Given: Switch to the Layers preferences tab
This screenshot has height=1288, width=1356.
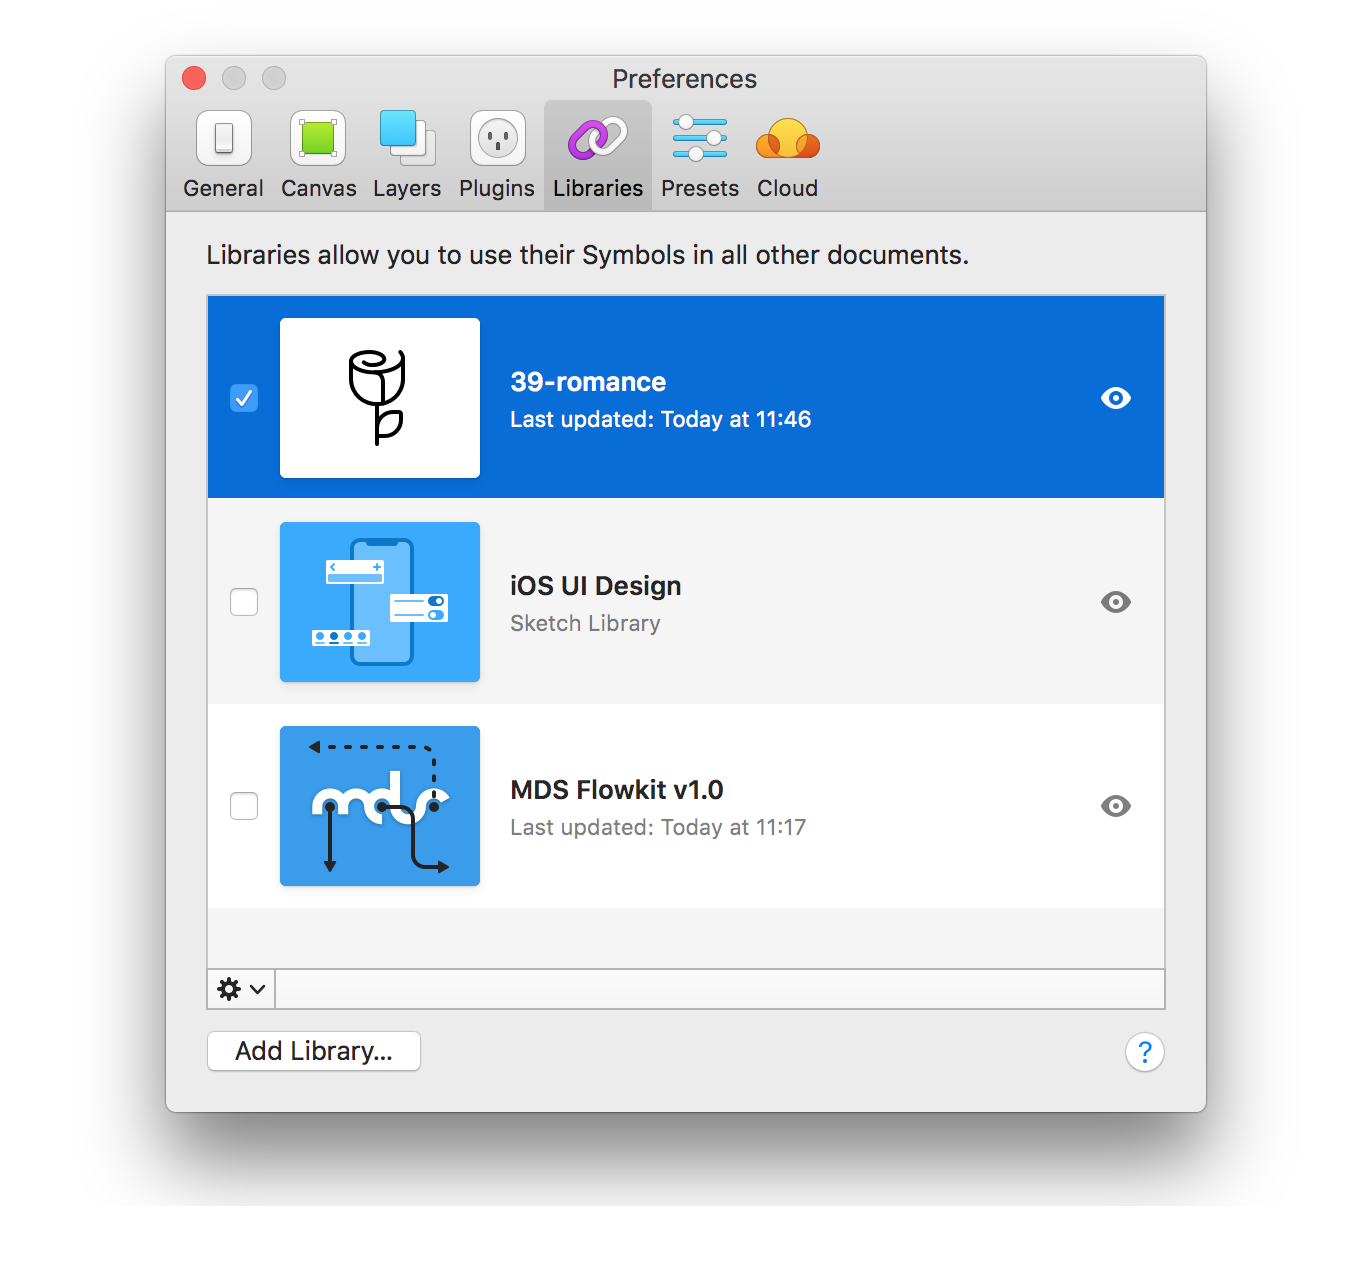Looking at the screenshot, I should pos(407,156).
